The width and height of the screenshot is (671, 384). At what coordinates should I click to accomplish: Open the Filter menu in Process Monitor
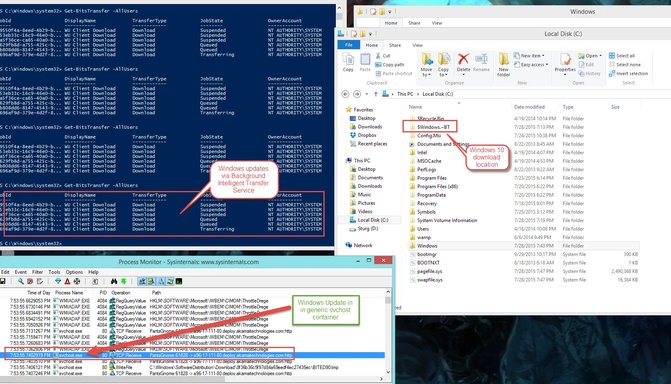click(x=37, y=272)
